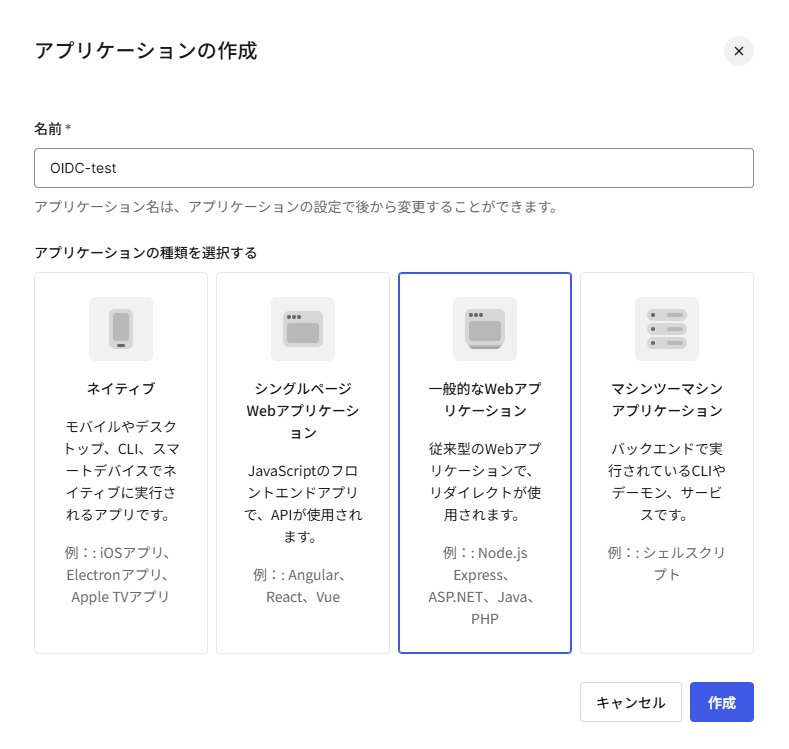
Task: Pick the マシンツーマシンアプリケーション title
Action: point(667,399)
